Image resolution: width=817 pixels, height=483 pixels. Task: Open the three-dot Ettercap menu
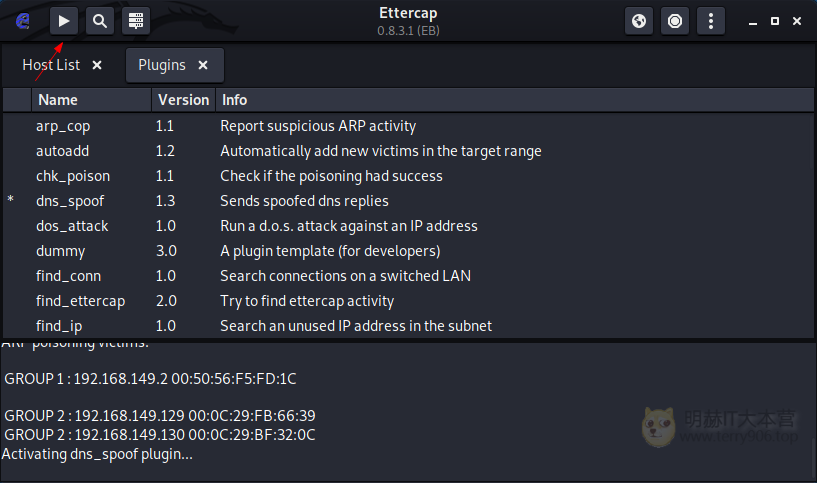tap(711, 21)
